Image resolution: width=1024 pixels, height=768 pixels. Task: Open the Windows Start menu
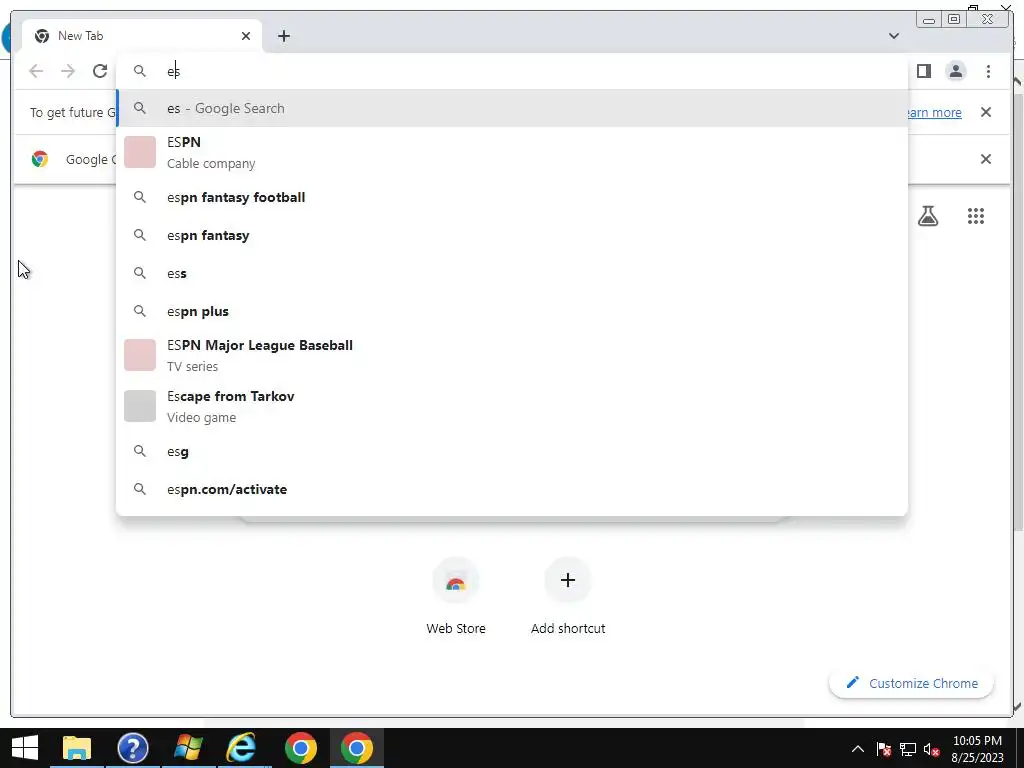tap(25, 748)
